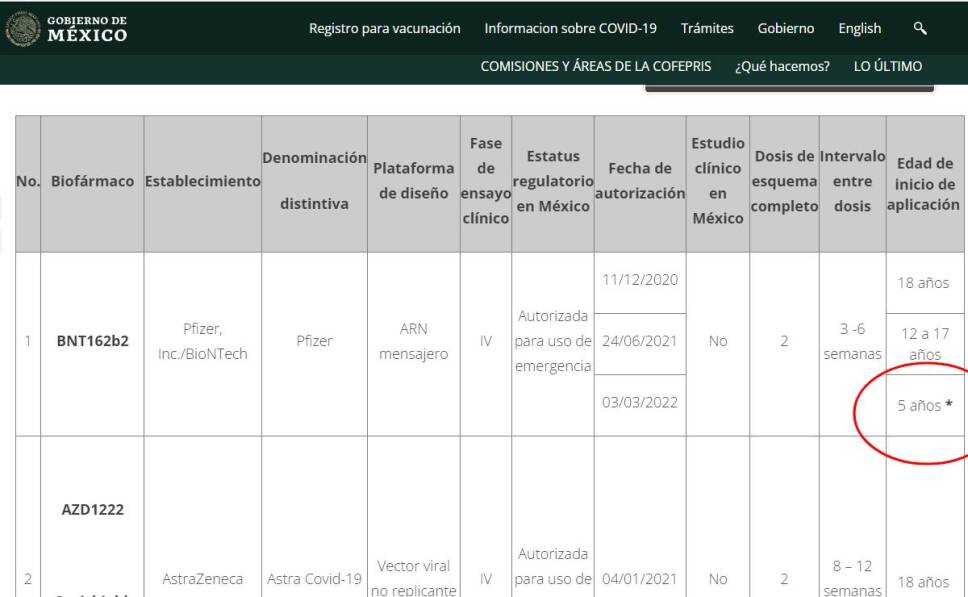968x597 pixels.
Task: Open the ¿Qué hacemos? menu
Action: 782,66
